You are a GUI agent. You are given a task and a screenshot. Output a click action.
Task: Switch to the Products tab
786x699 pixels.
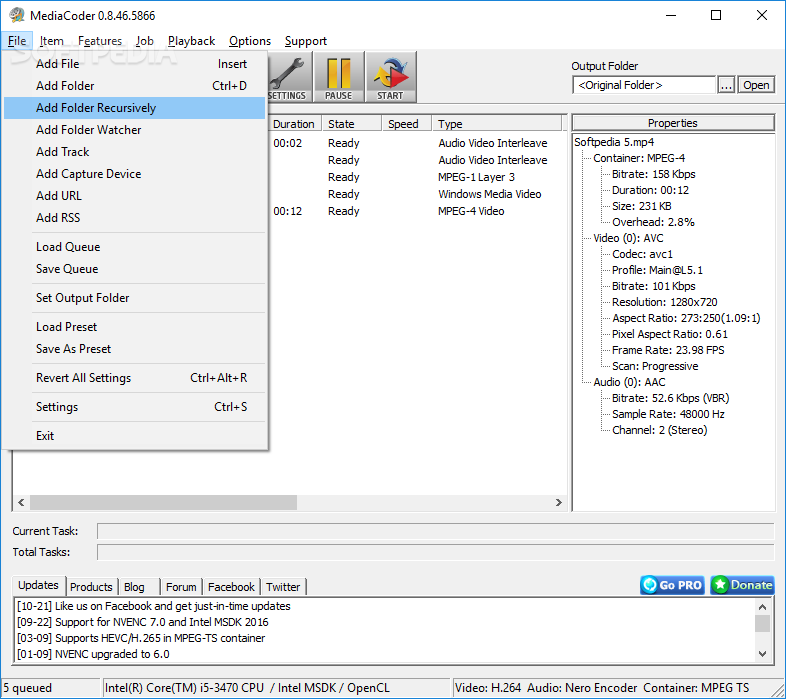91,587
